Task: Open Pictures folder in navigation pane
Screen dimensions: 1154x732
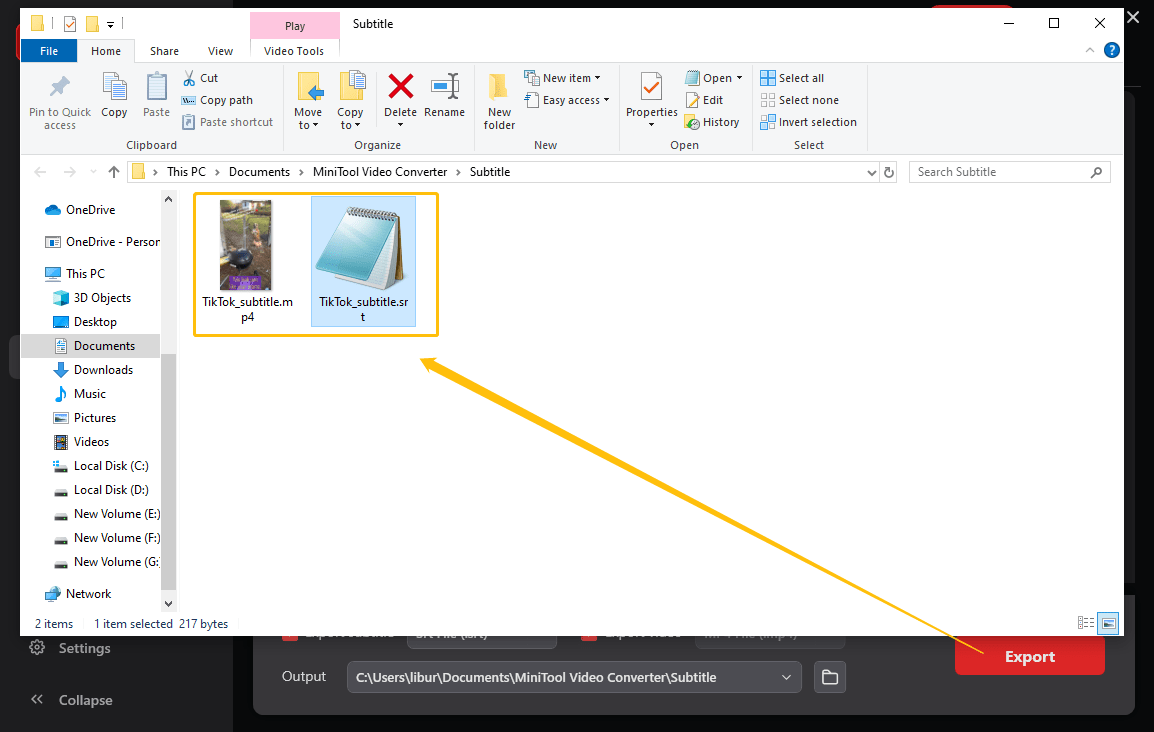Action: [x=85, y=418]
